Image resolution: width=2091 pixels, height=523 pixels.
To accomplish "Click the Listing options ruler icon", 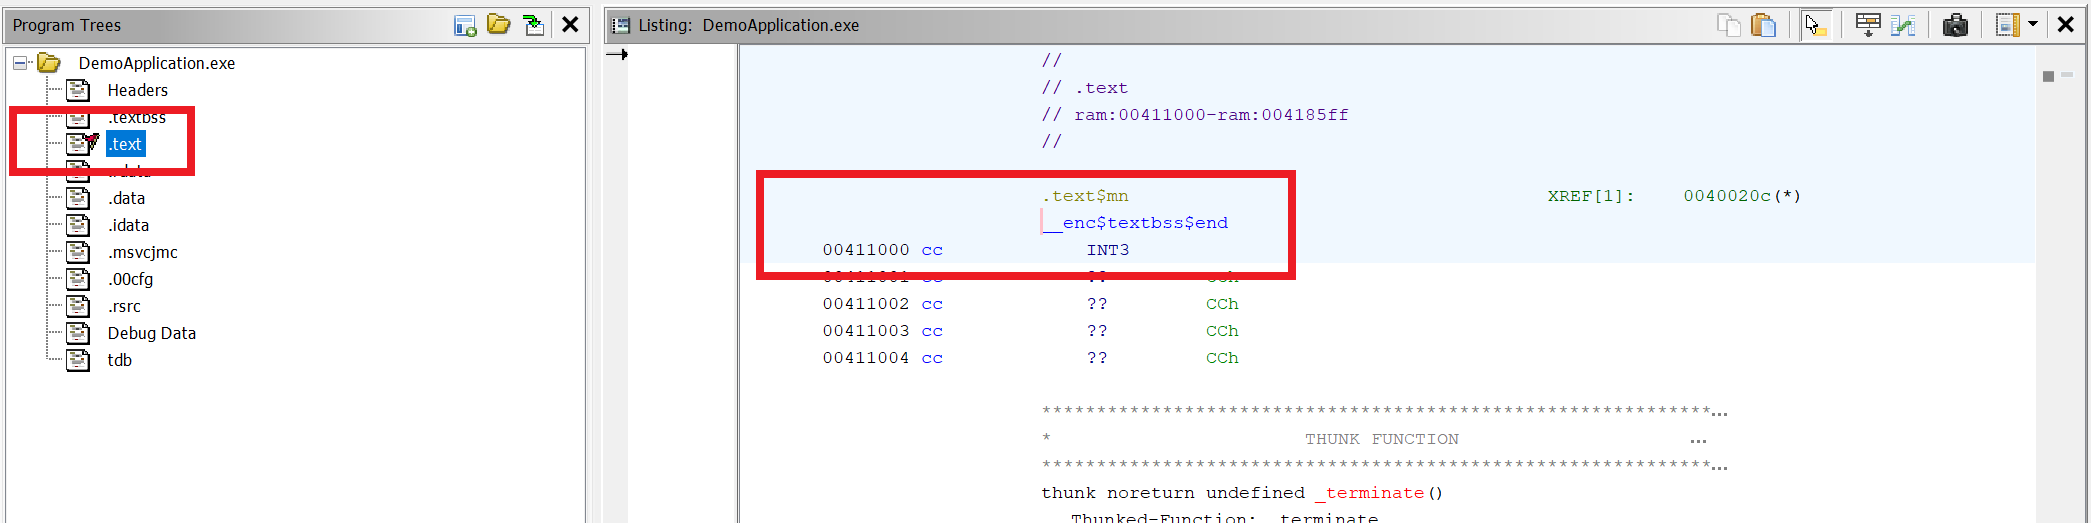I will pos(2007,25).
